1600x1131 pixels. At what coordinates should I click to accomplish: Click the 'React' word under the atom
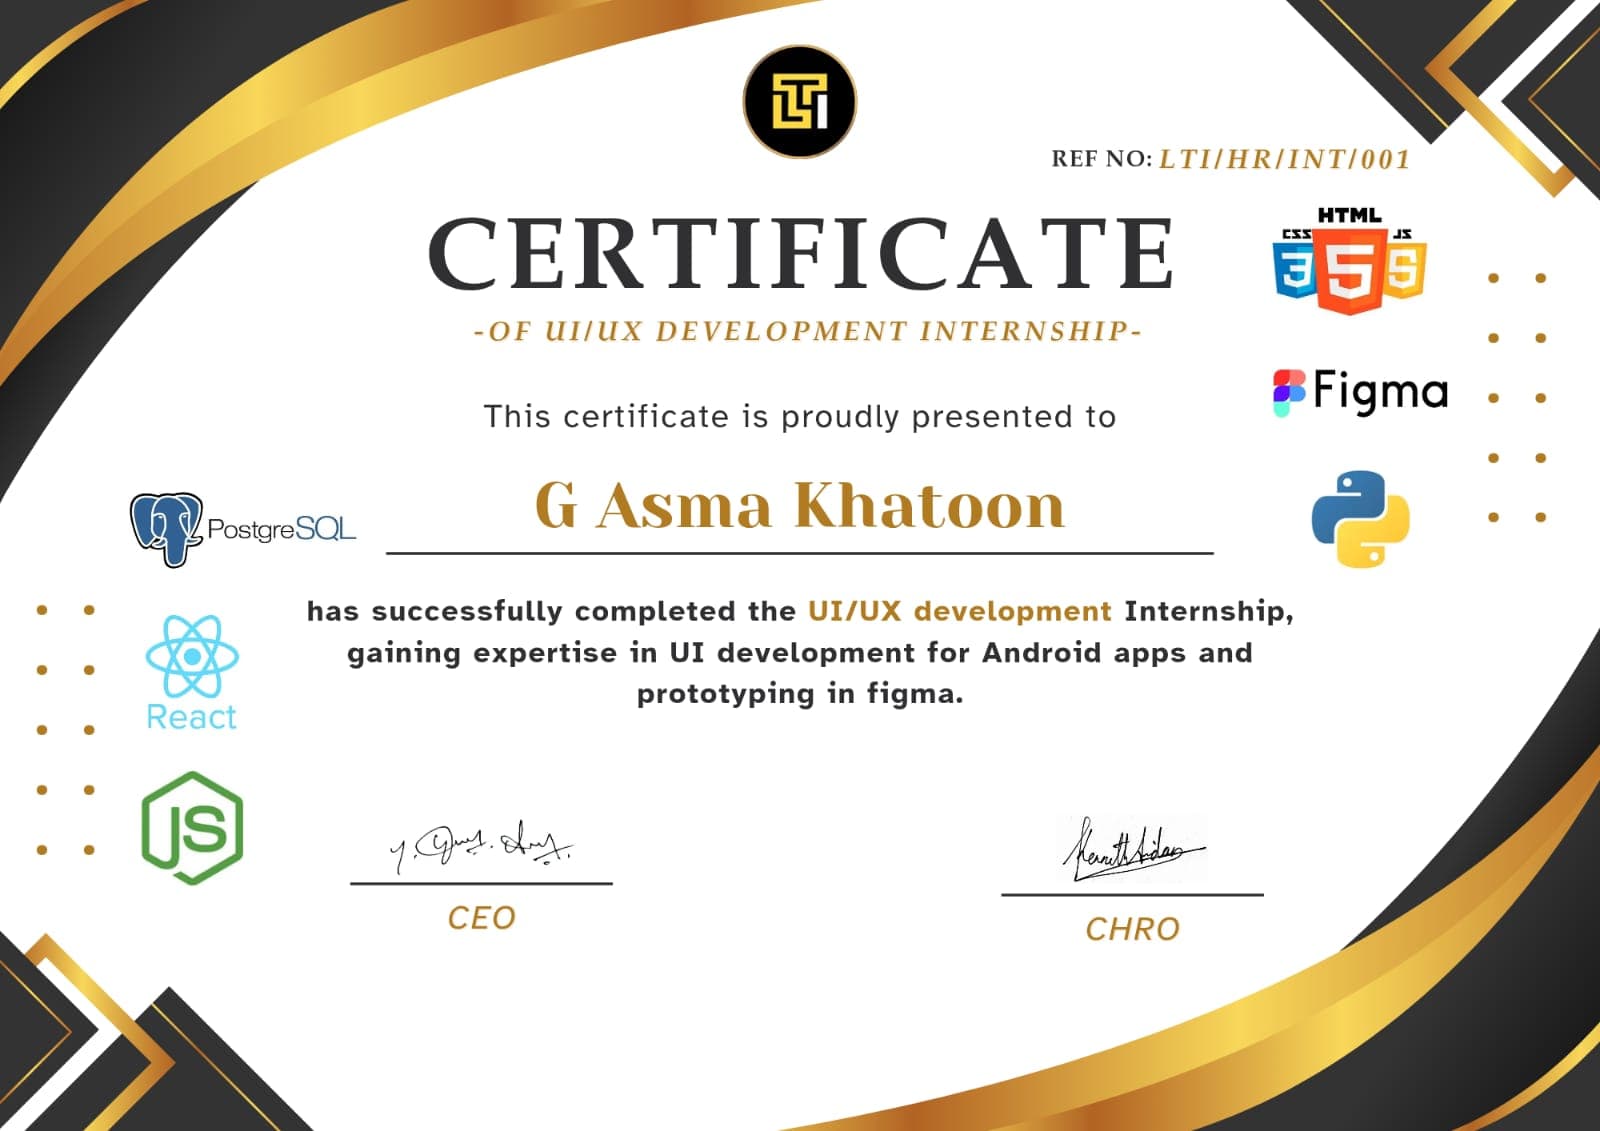191,717
